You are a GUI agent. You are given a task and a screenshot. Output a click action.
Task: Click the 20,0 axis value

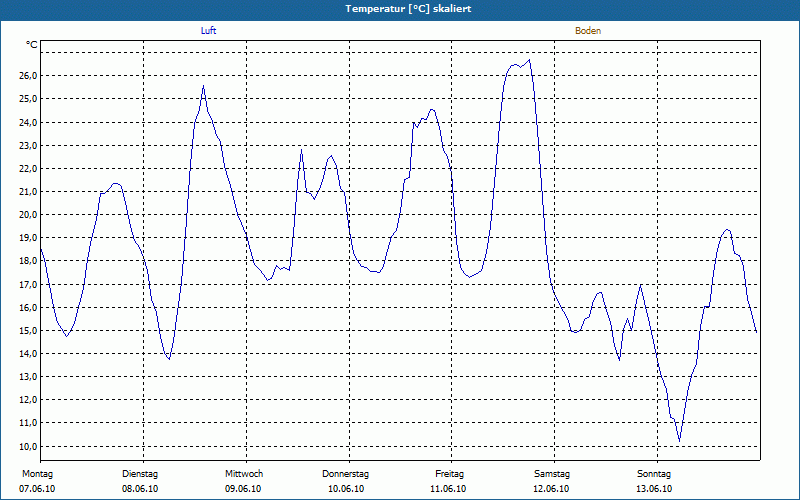28,214
